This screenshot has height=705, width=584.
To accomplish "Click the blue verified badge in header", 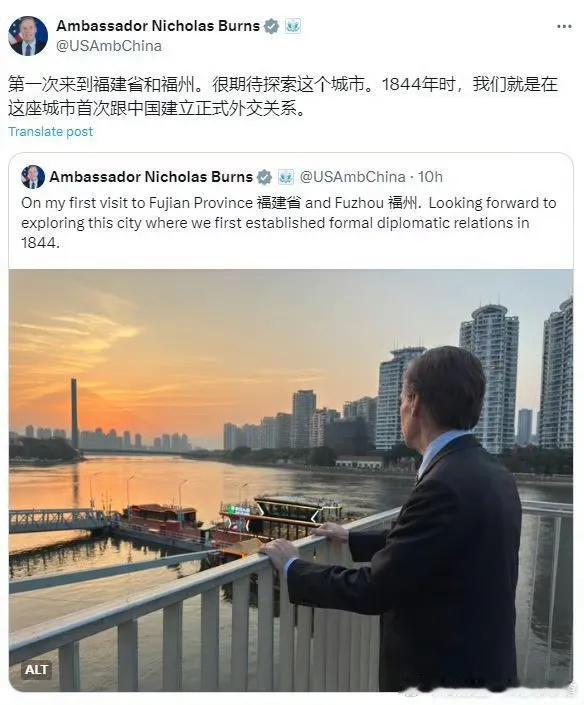I will click(271, 26).
